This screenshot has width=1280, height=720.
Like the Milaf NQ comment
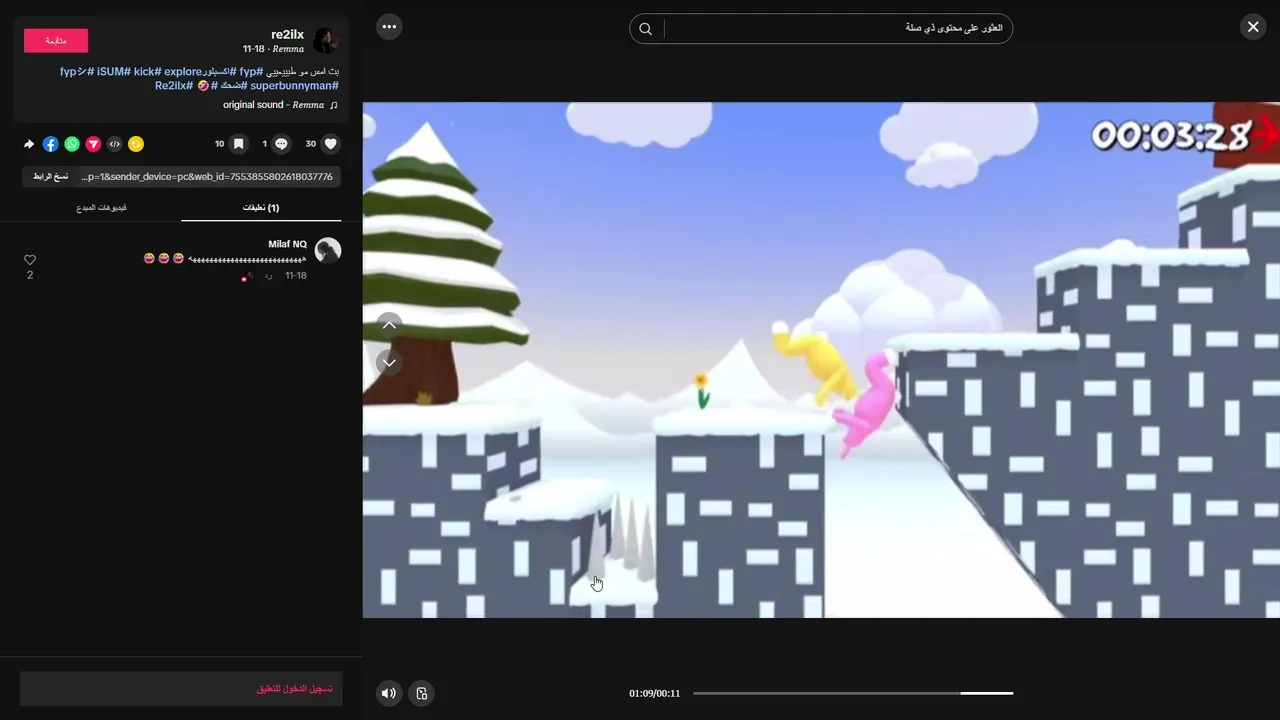[x=30, y=260]
